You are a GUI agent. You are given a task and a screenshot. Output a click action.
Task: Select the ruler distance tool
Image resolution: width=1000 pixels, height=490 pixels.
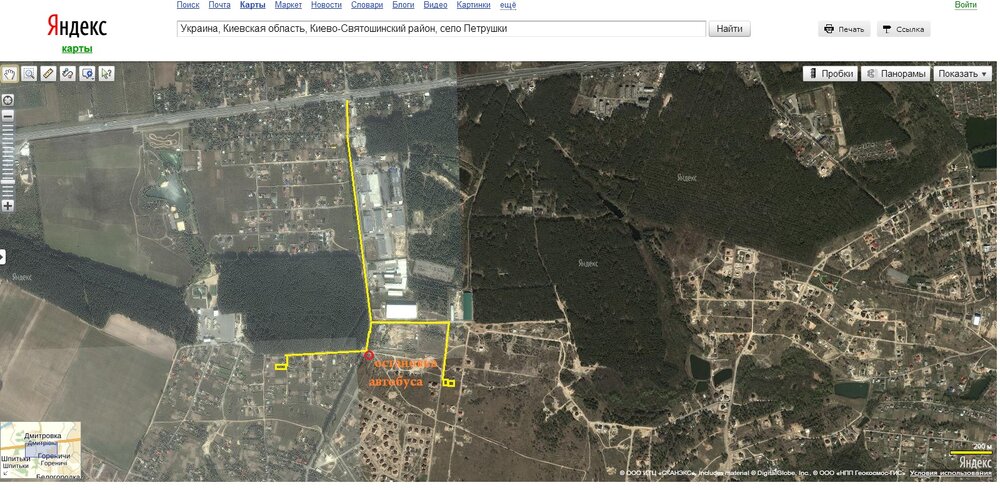coord(48,73)
